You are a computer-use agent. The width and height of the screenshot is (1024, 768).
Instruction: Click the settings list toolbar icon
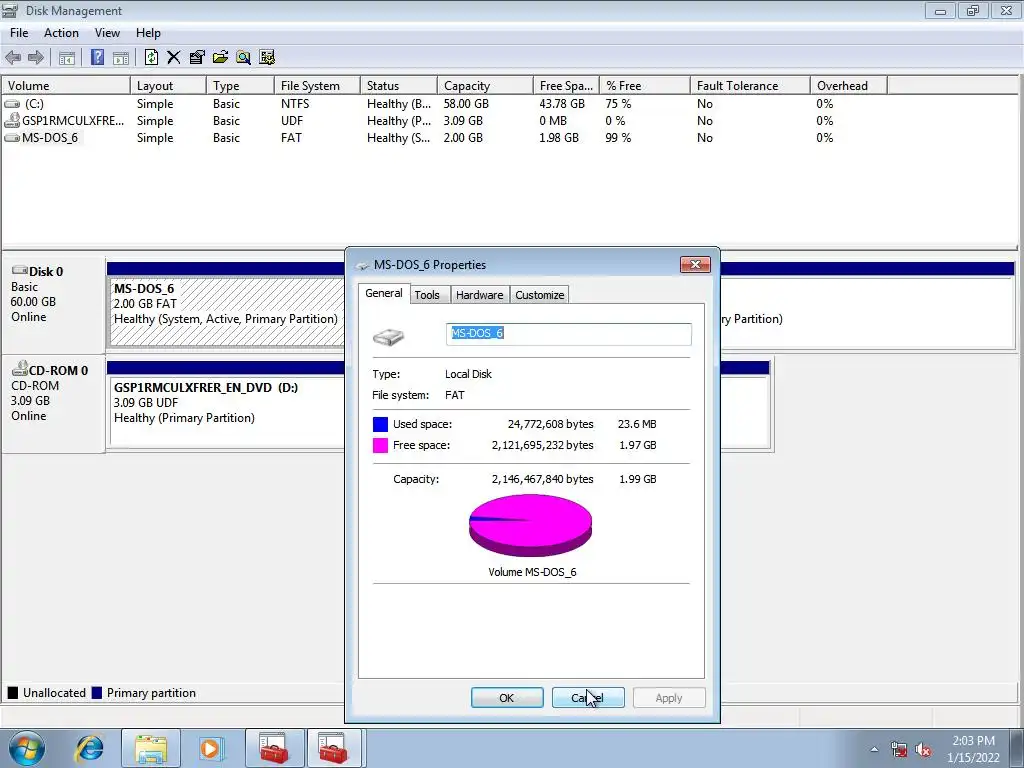click(x=266, y=57)
